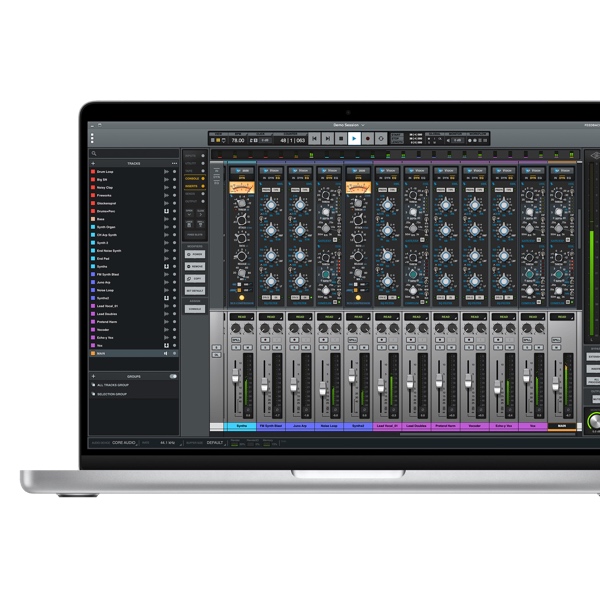Open the Synths channel READ automation menu

pyautogui.click(x=242, y=317)
